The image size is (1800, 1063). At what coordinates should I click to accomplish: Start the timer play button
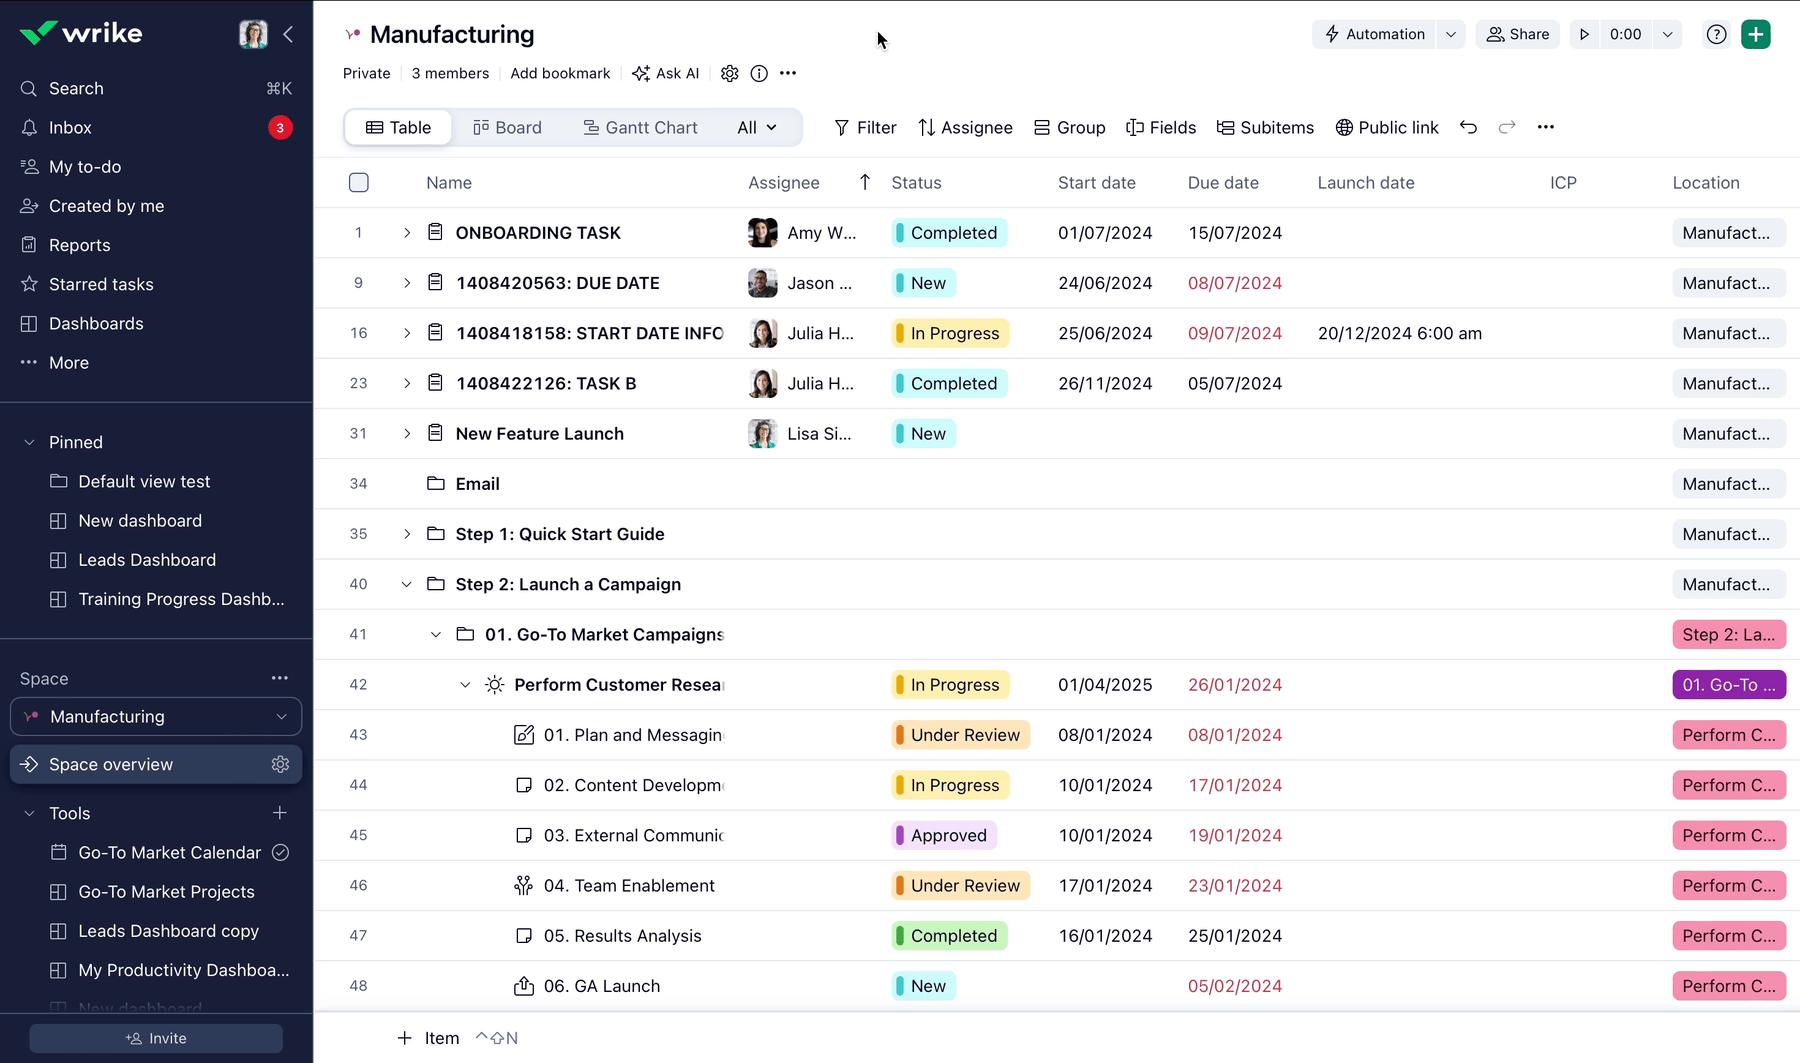pyautogui.click(x=1584, y=34)
